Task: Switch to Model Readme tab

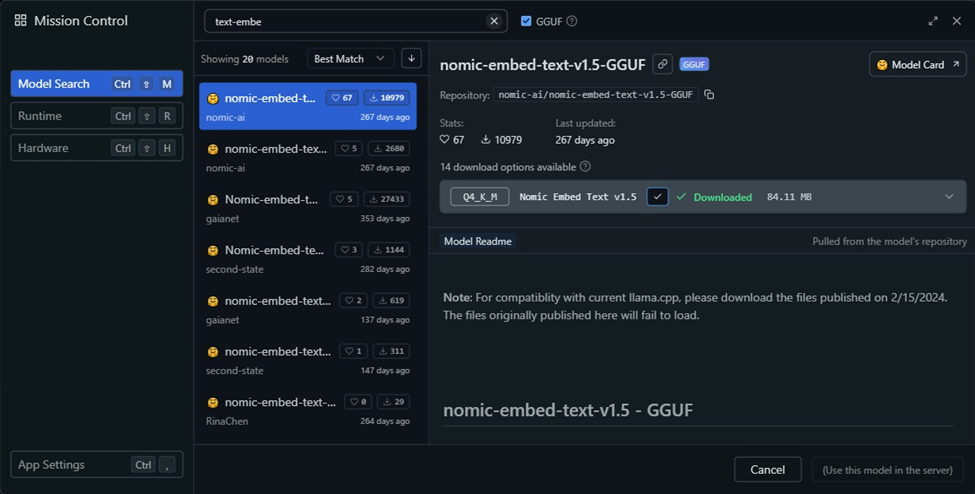Action: click(x=477, y=241)
